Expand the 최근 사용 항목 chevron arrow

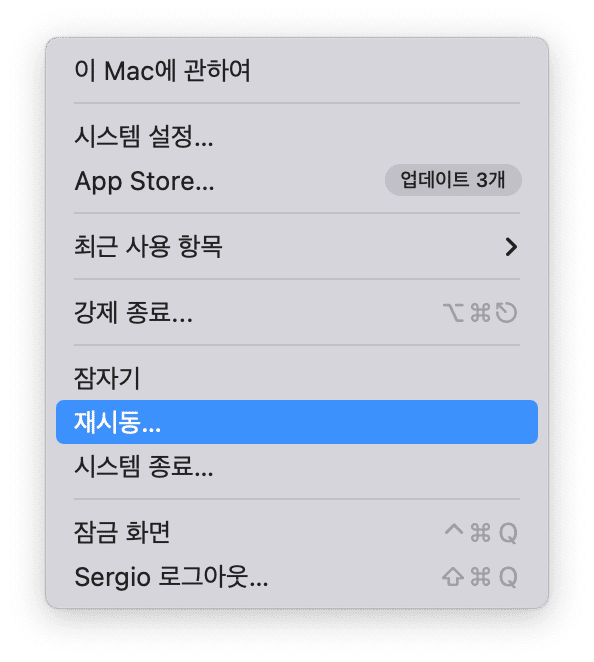pos(511,247)
